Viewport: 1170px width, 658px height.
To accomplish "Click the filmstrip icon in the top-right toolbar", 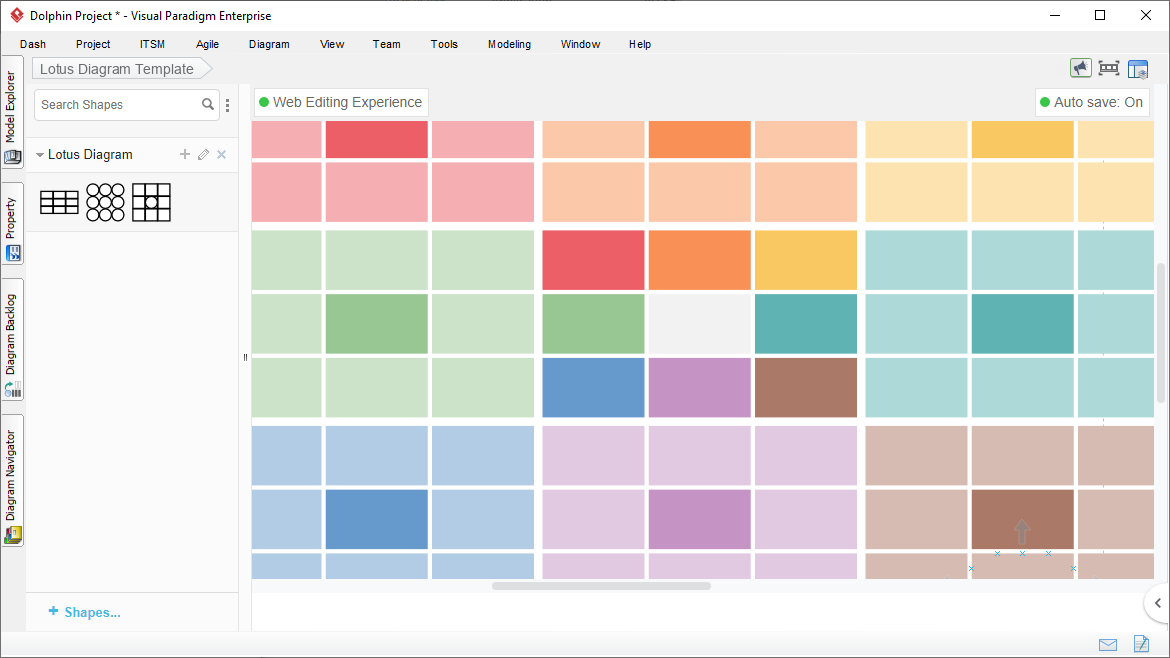I will (x=1109, y=68).
